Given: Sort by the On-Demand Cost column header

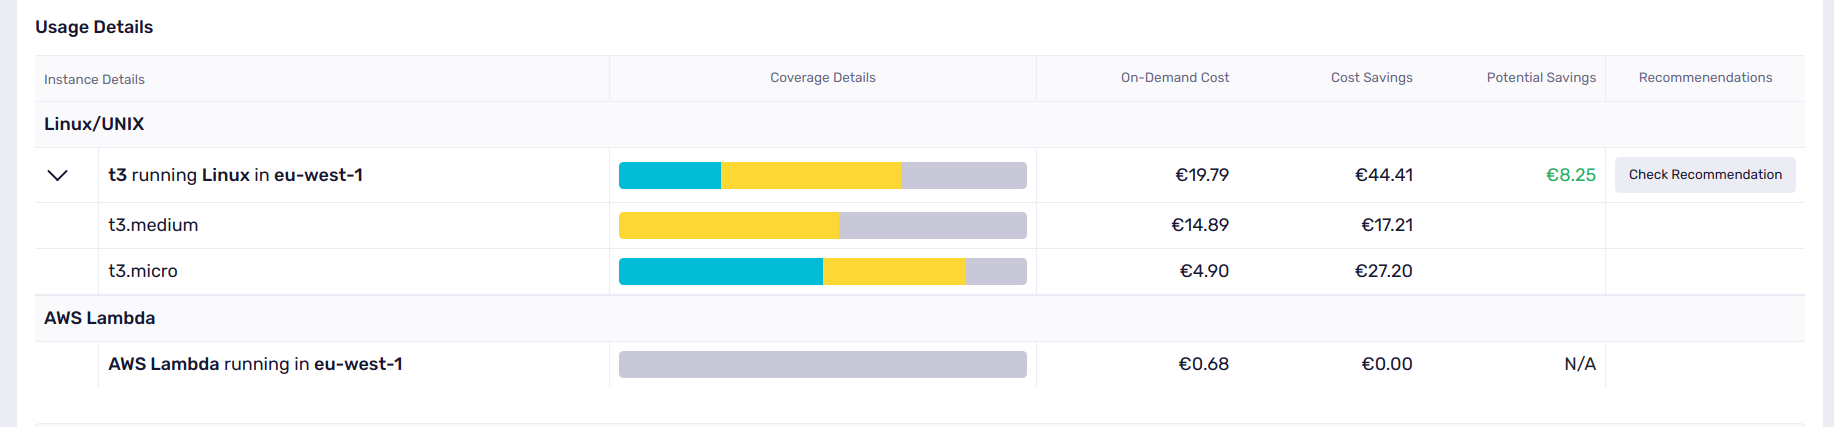Looking at the screenshot, I should coord(1174,78).
